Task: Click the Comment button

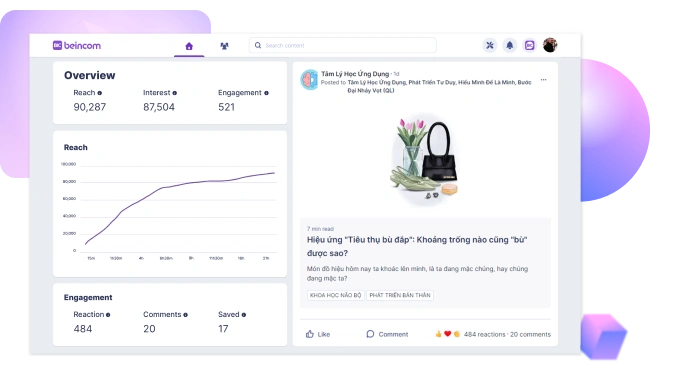Action: point(387,334)
